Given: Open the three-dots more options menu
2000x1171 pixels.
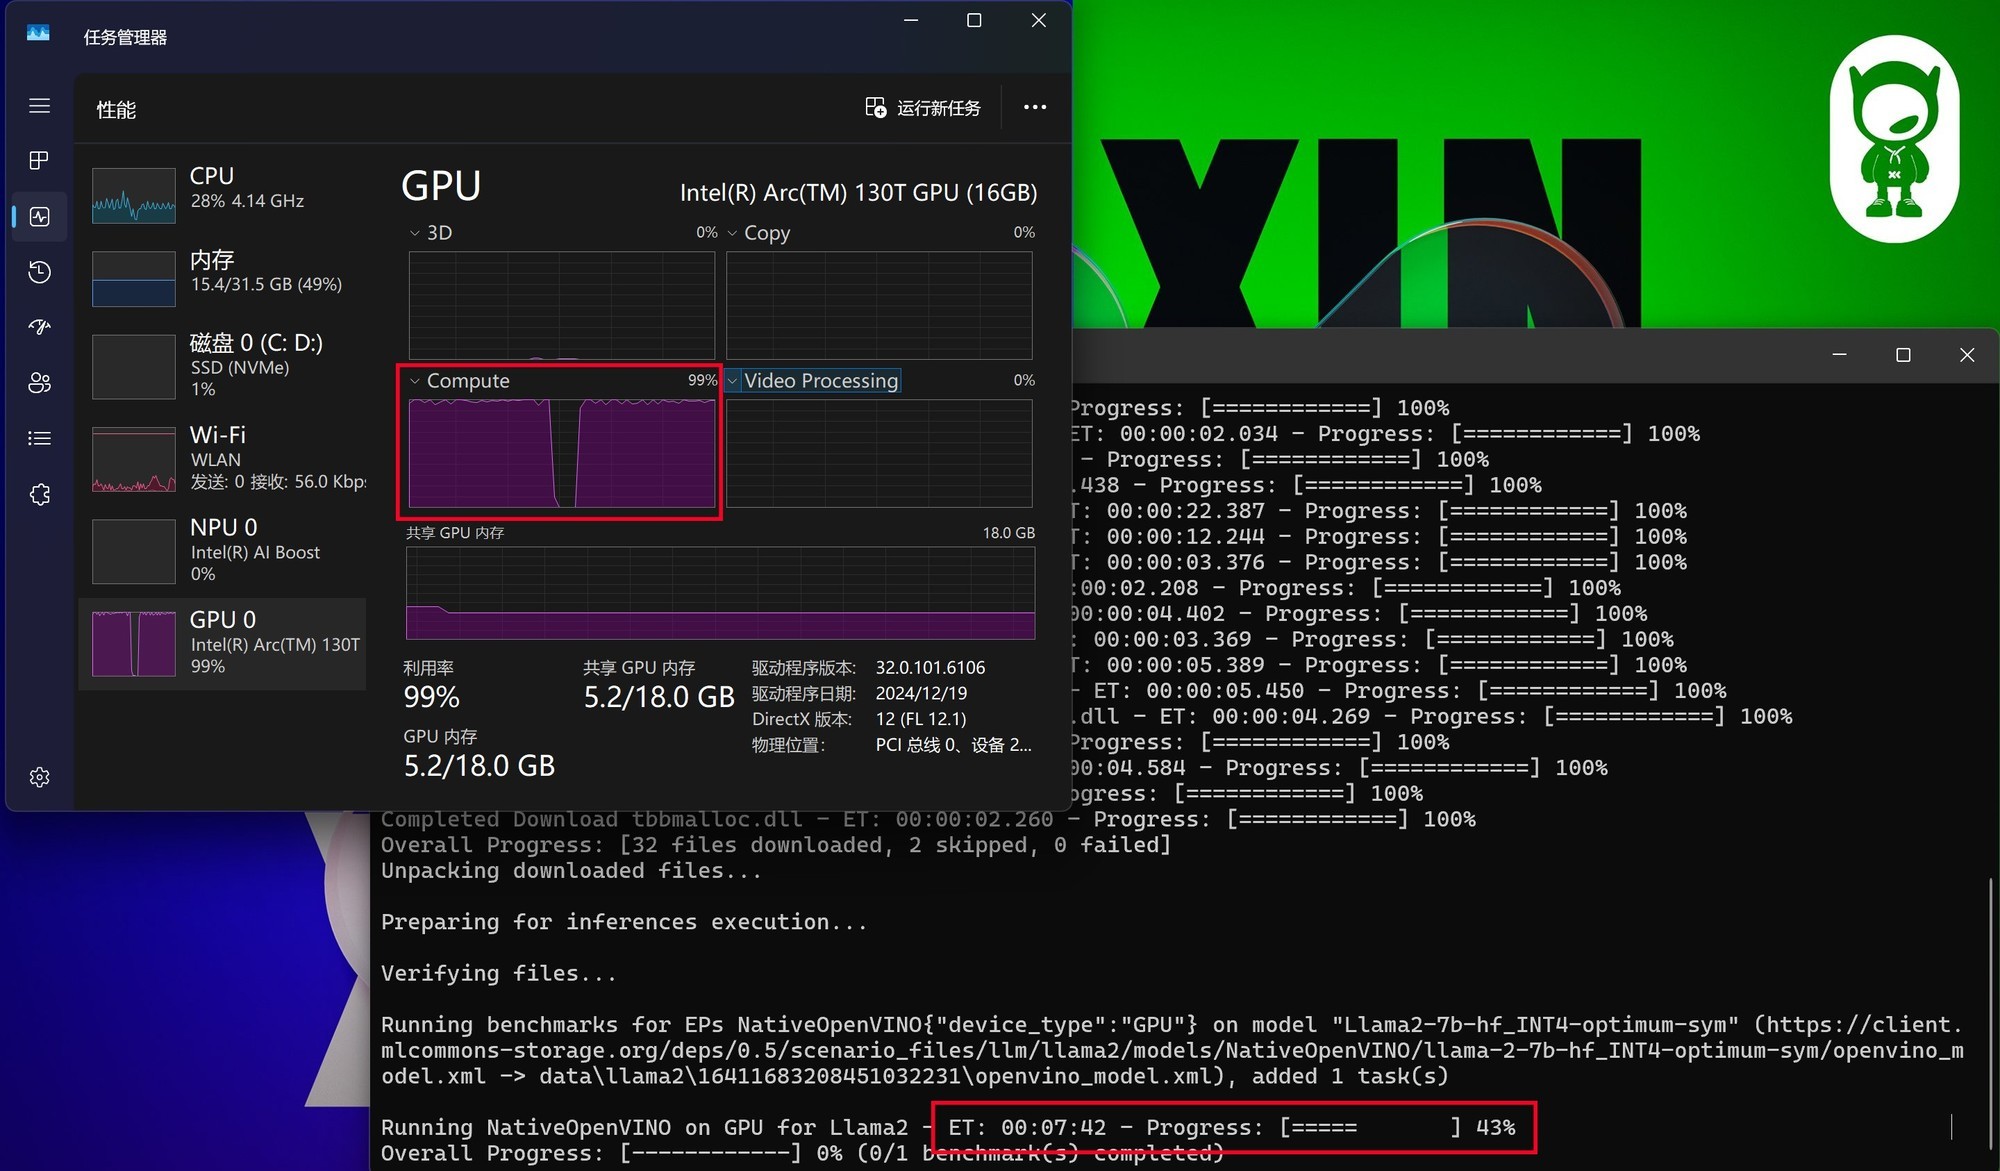Looking at the screenshot, I should (x=1035, y=107).
